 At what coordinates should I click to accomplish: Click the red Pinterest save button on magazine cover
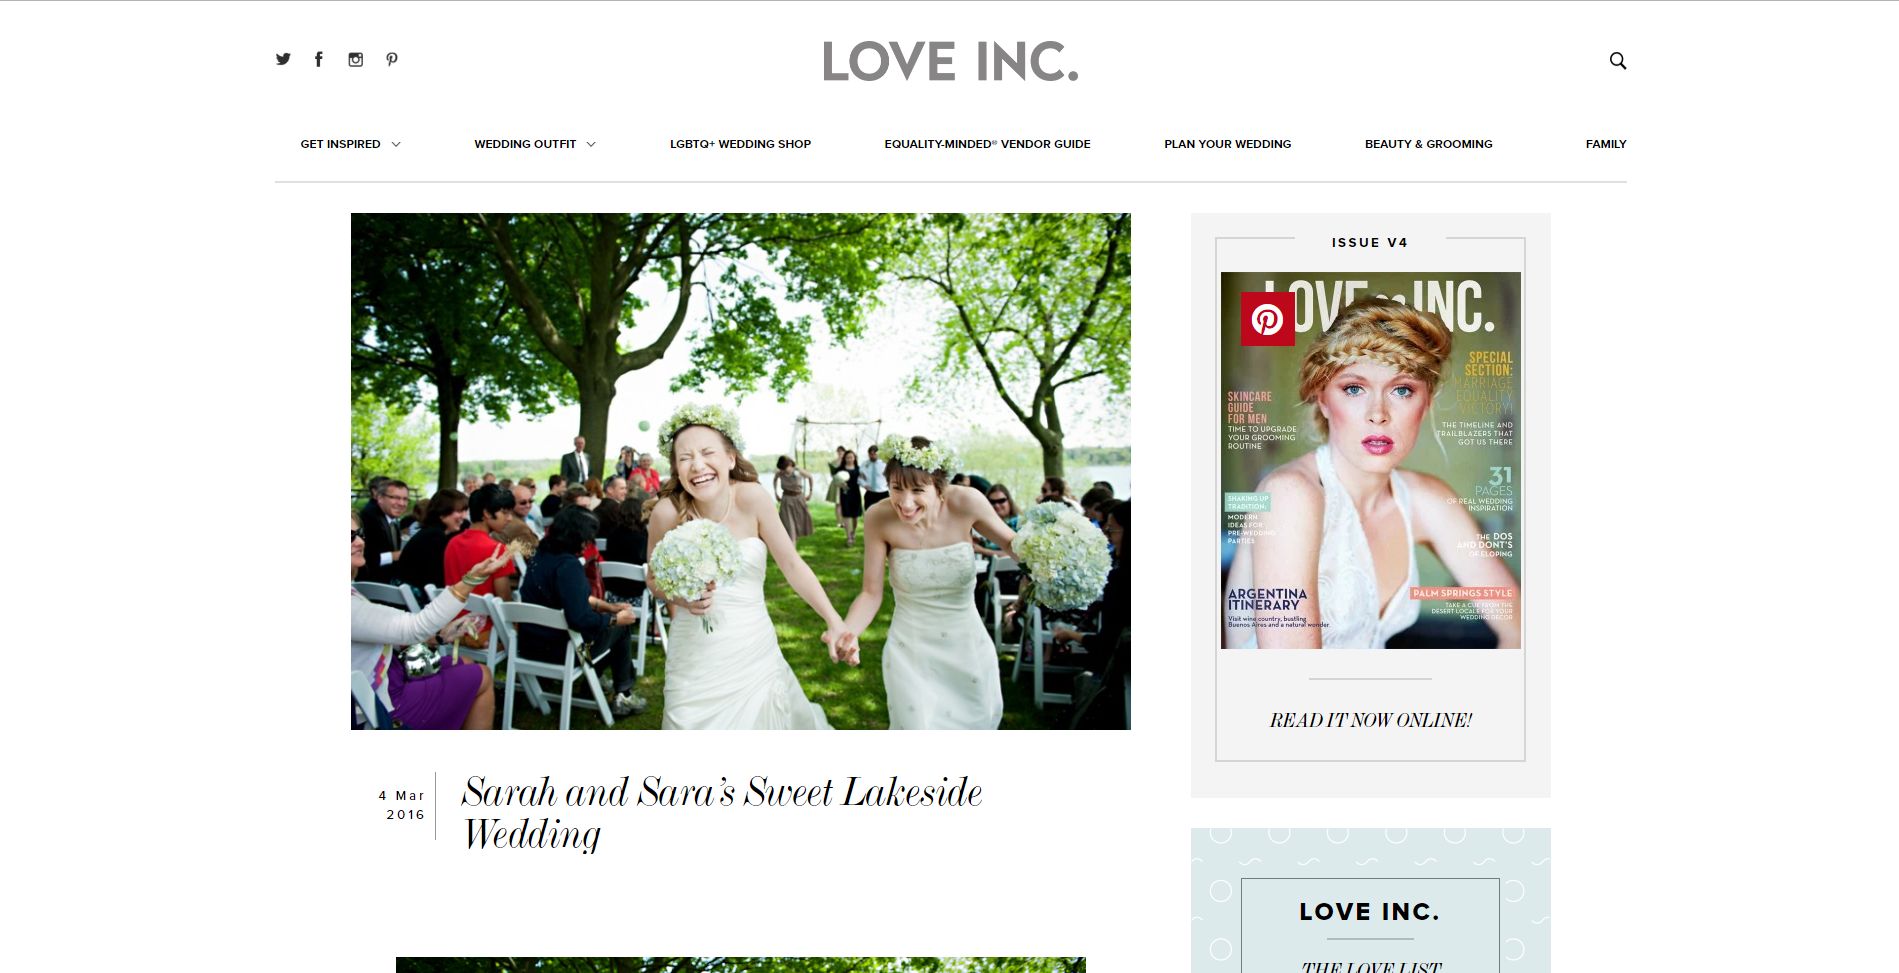[x=1267, y=319]
